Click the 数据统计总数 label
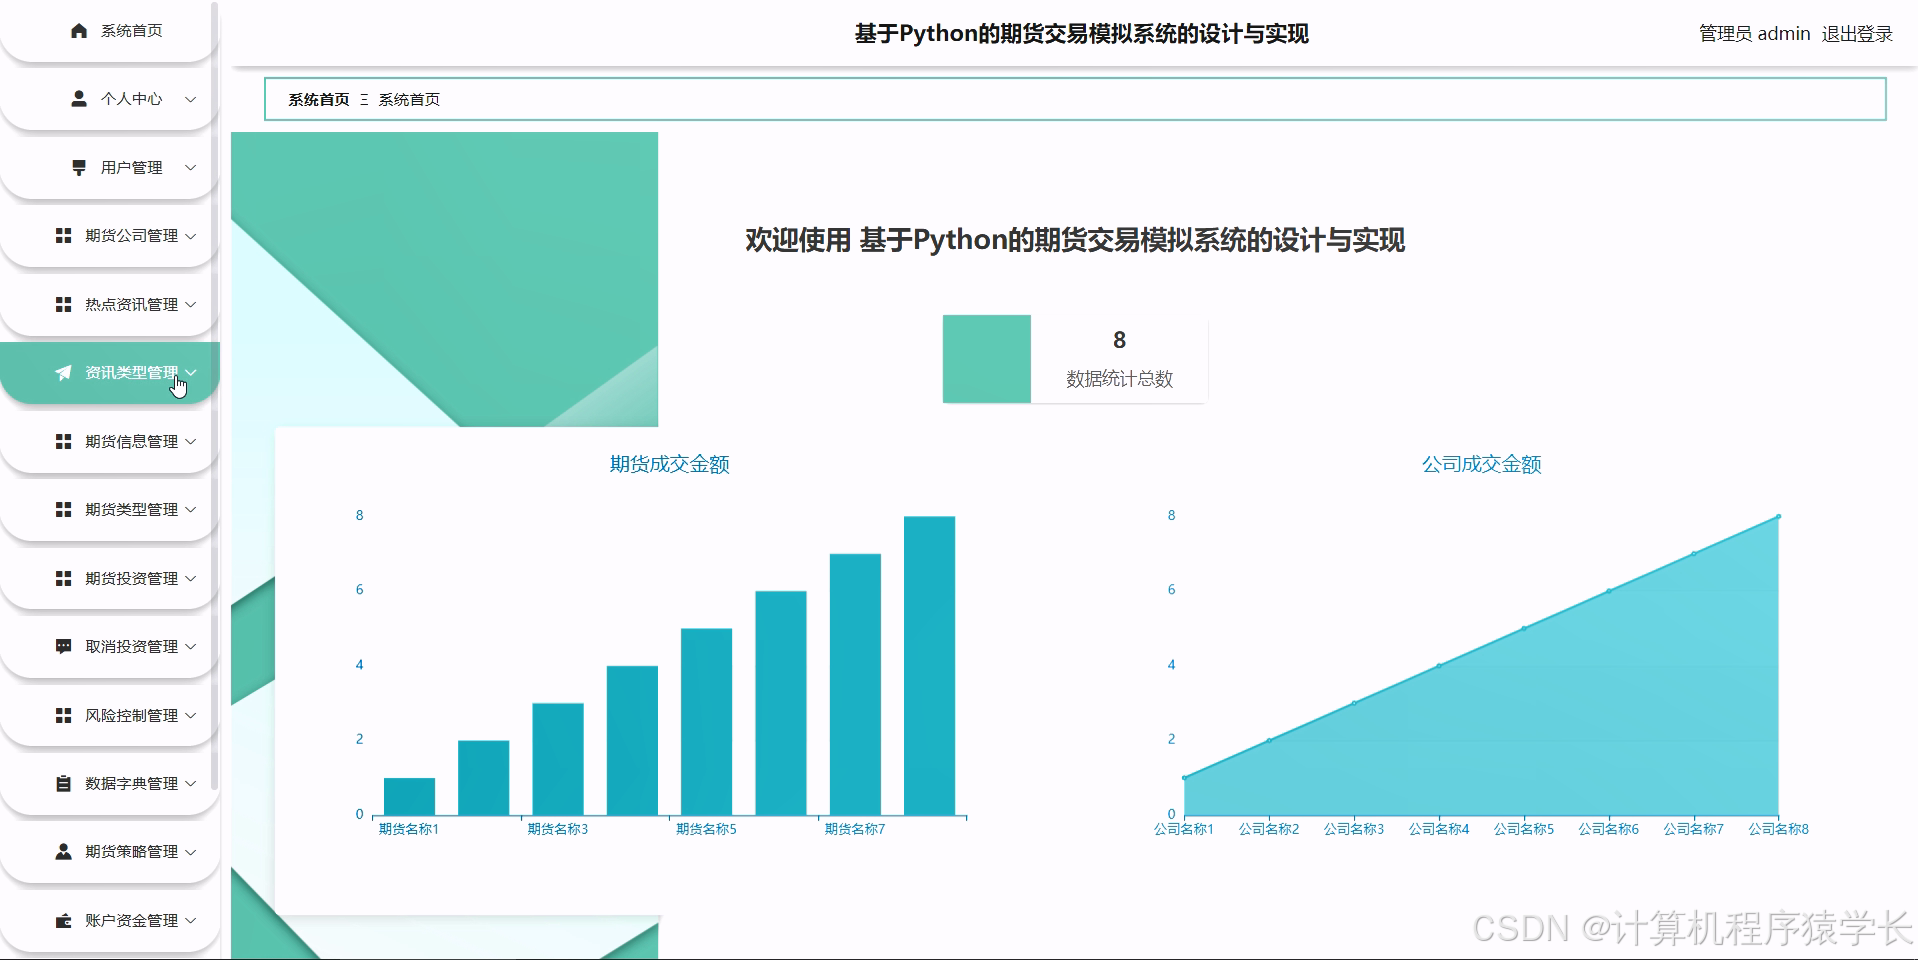 (1119, 379)
